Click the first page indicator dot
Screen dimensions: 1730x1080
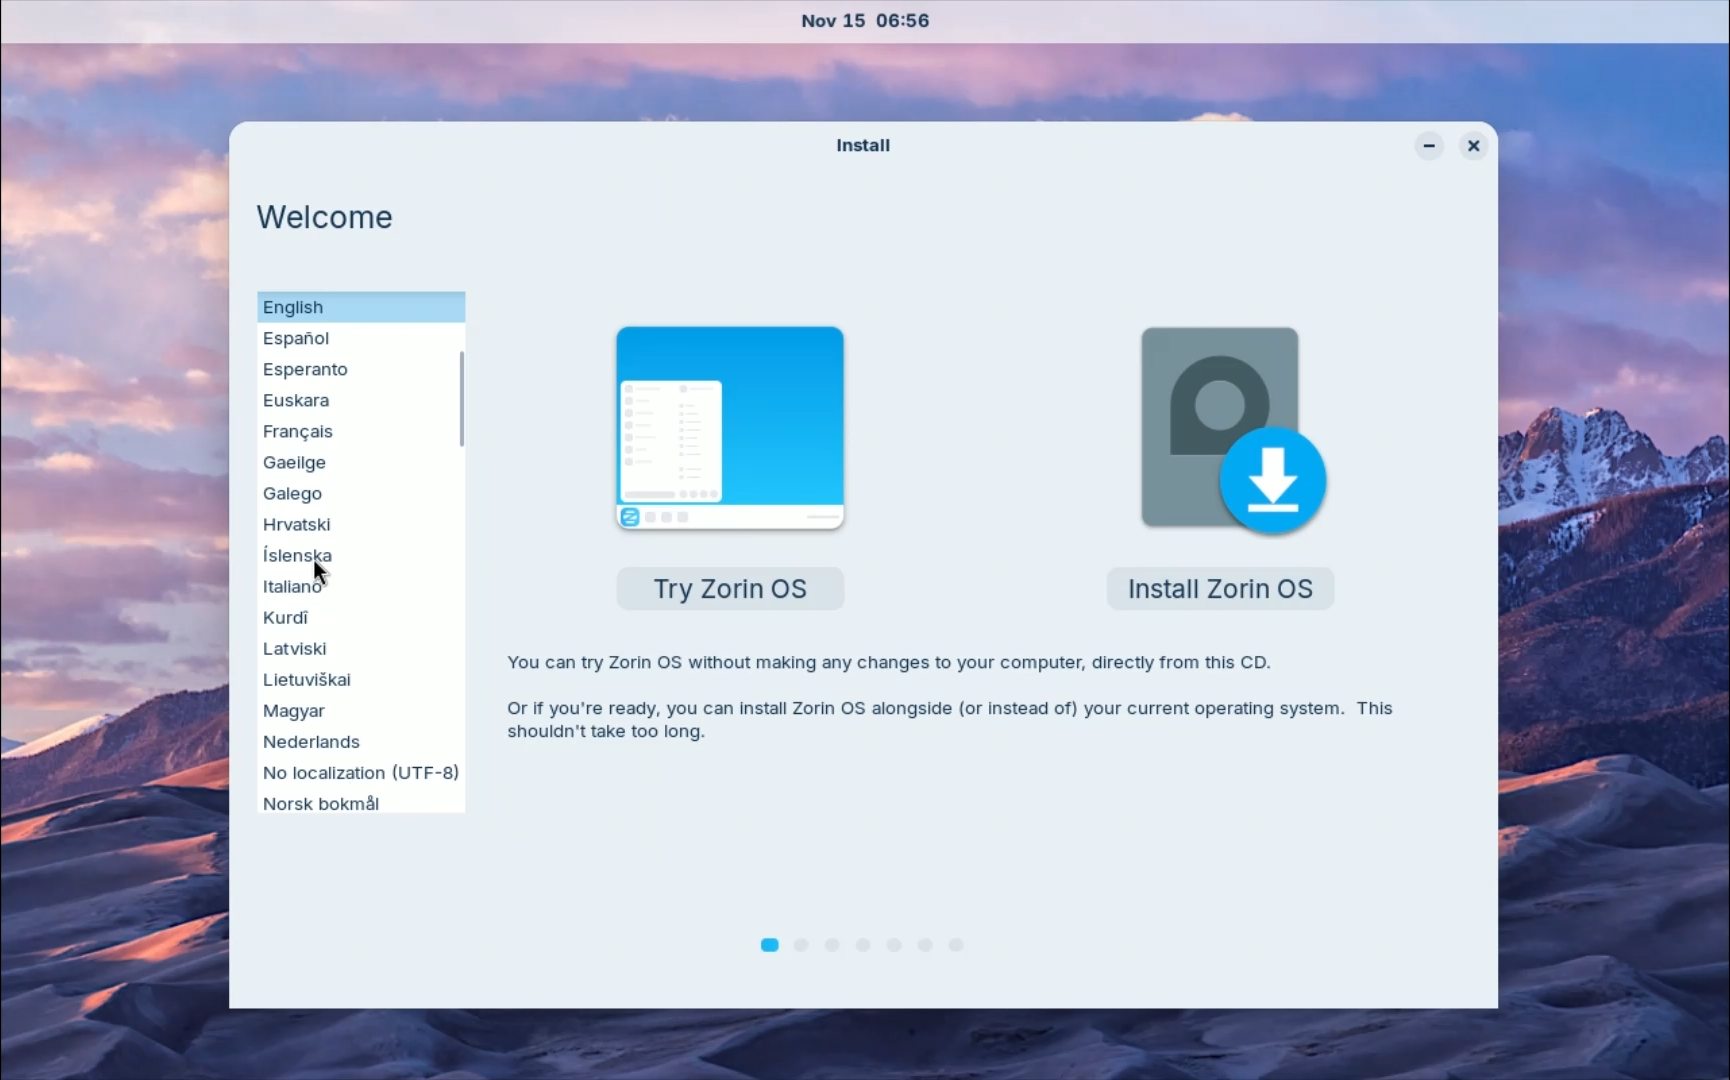coord(768,944)
